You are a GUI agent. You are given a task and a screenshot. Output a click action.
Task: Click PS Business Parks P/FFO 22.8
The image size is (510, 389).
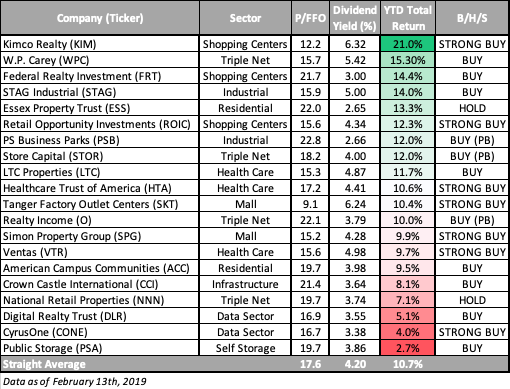click(x=310, y=140)
